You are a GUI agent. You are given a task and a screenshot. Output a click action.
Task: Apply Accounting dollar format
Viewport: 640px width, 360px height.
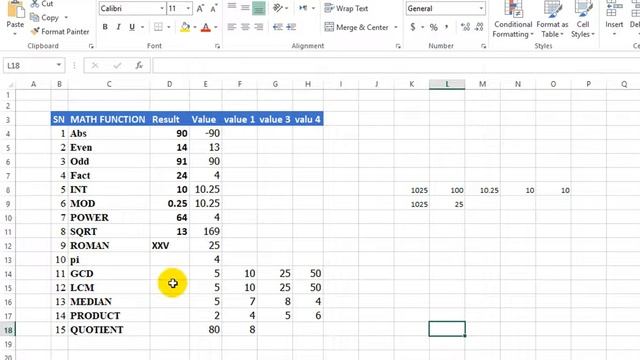pos(413,27)
